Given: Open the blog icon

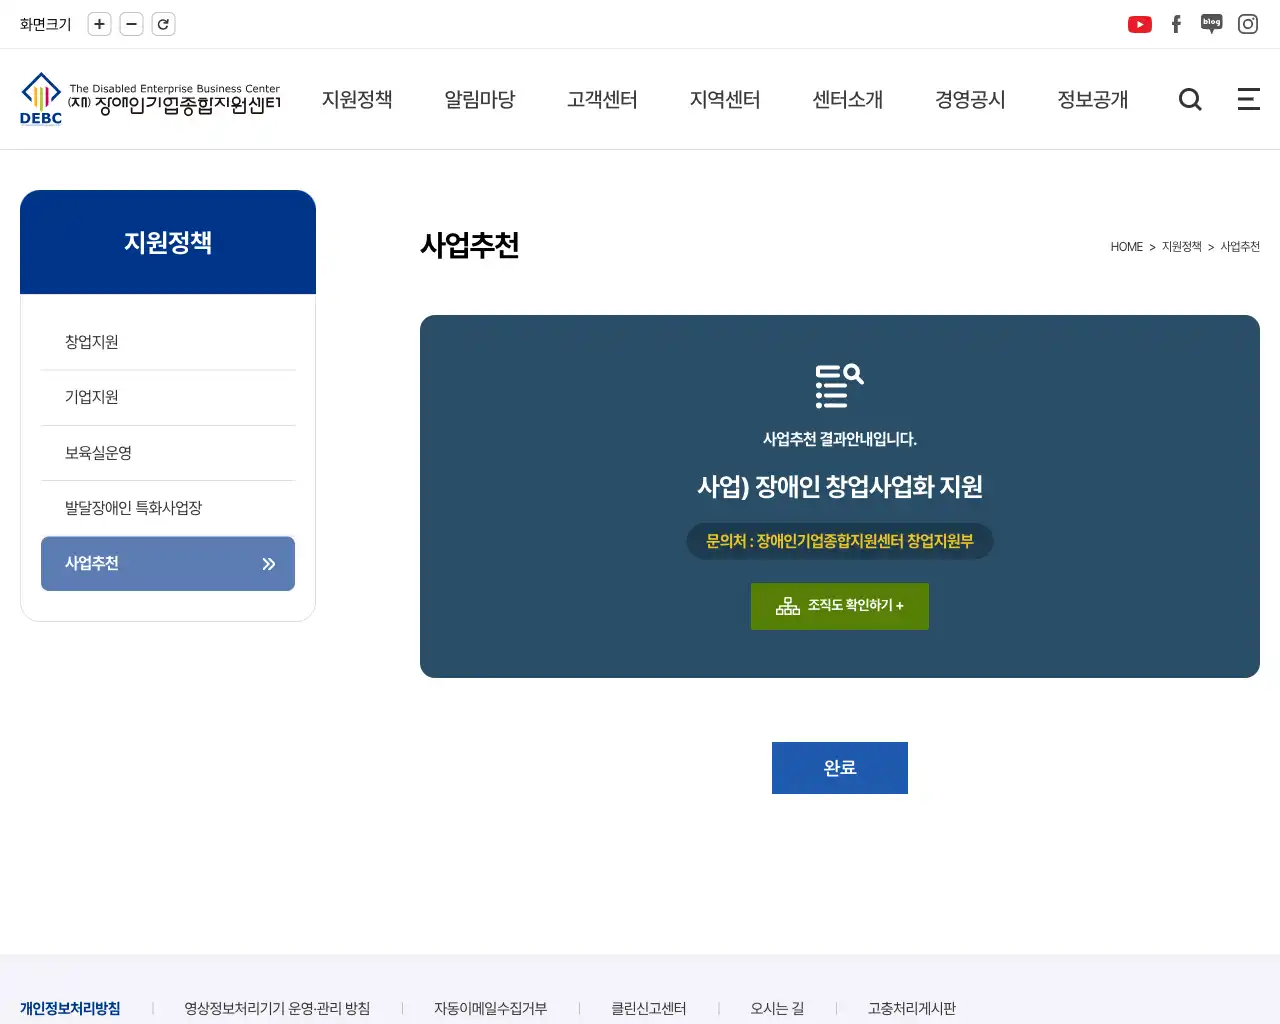Looking at the screenshot, I should 1212,24.
